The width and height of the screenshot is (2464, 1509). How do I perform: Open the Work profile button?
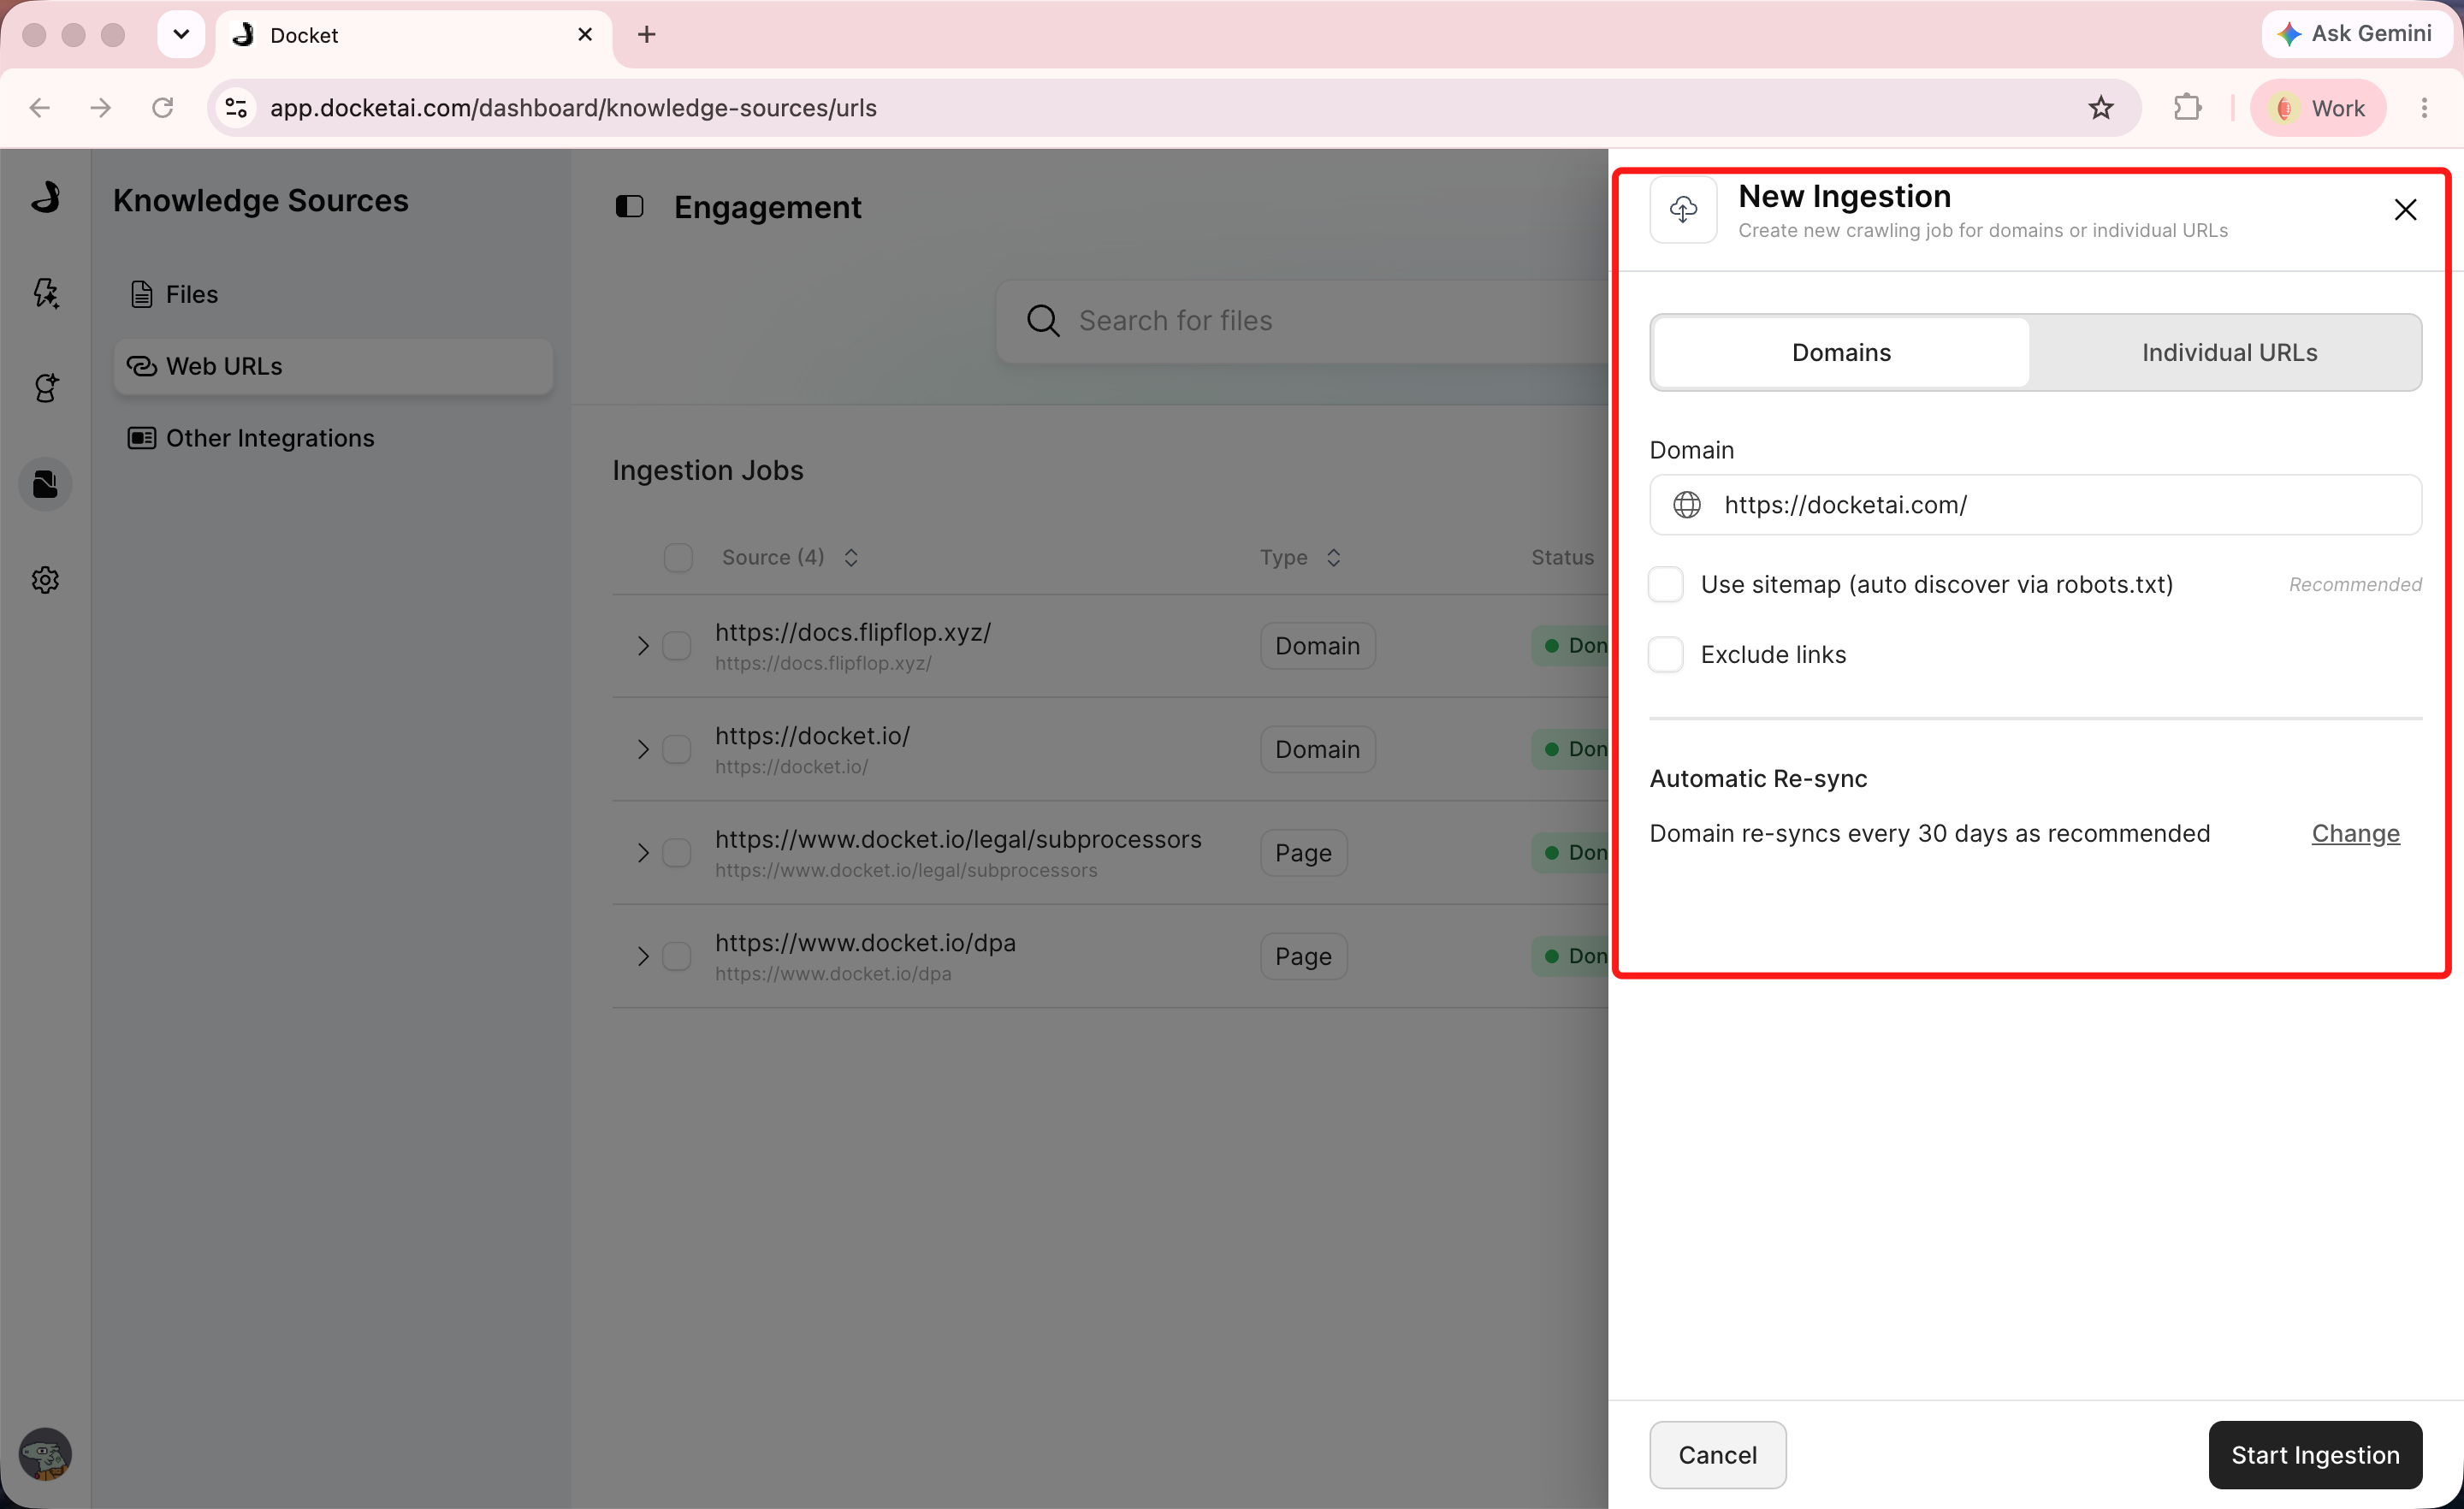tap(2318, 108)
